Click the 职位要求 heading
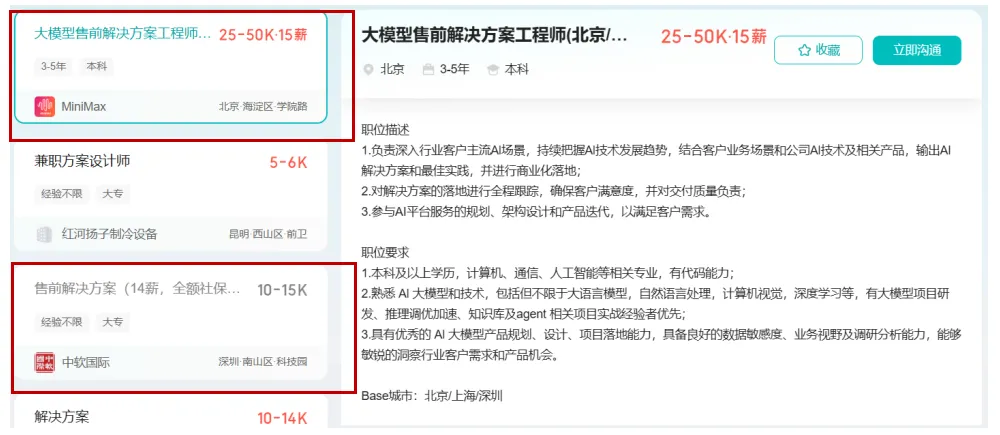The image size is (1000, 435). click(385, 253)
